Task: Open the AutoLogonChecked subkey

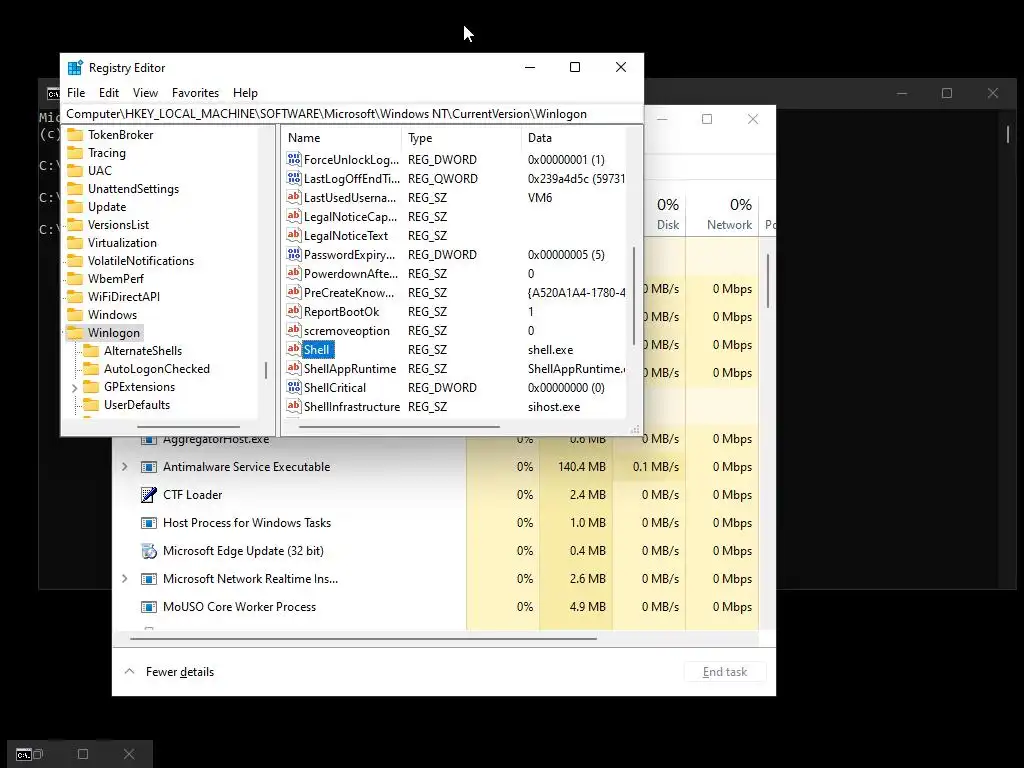Action: pyautogui.click(x=157, y=368)
